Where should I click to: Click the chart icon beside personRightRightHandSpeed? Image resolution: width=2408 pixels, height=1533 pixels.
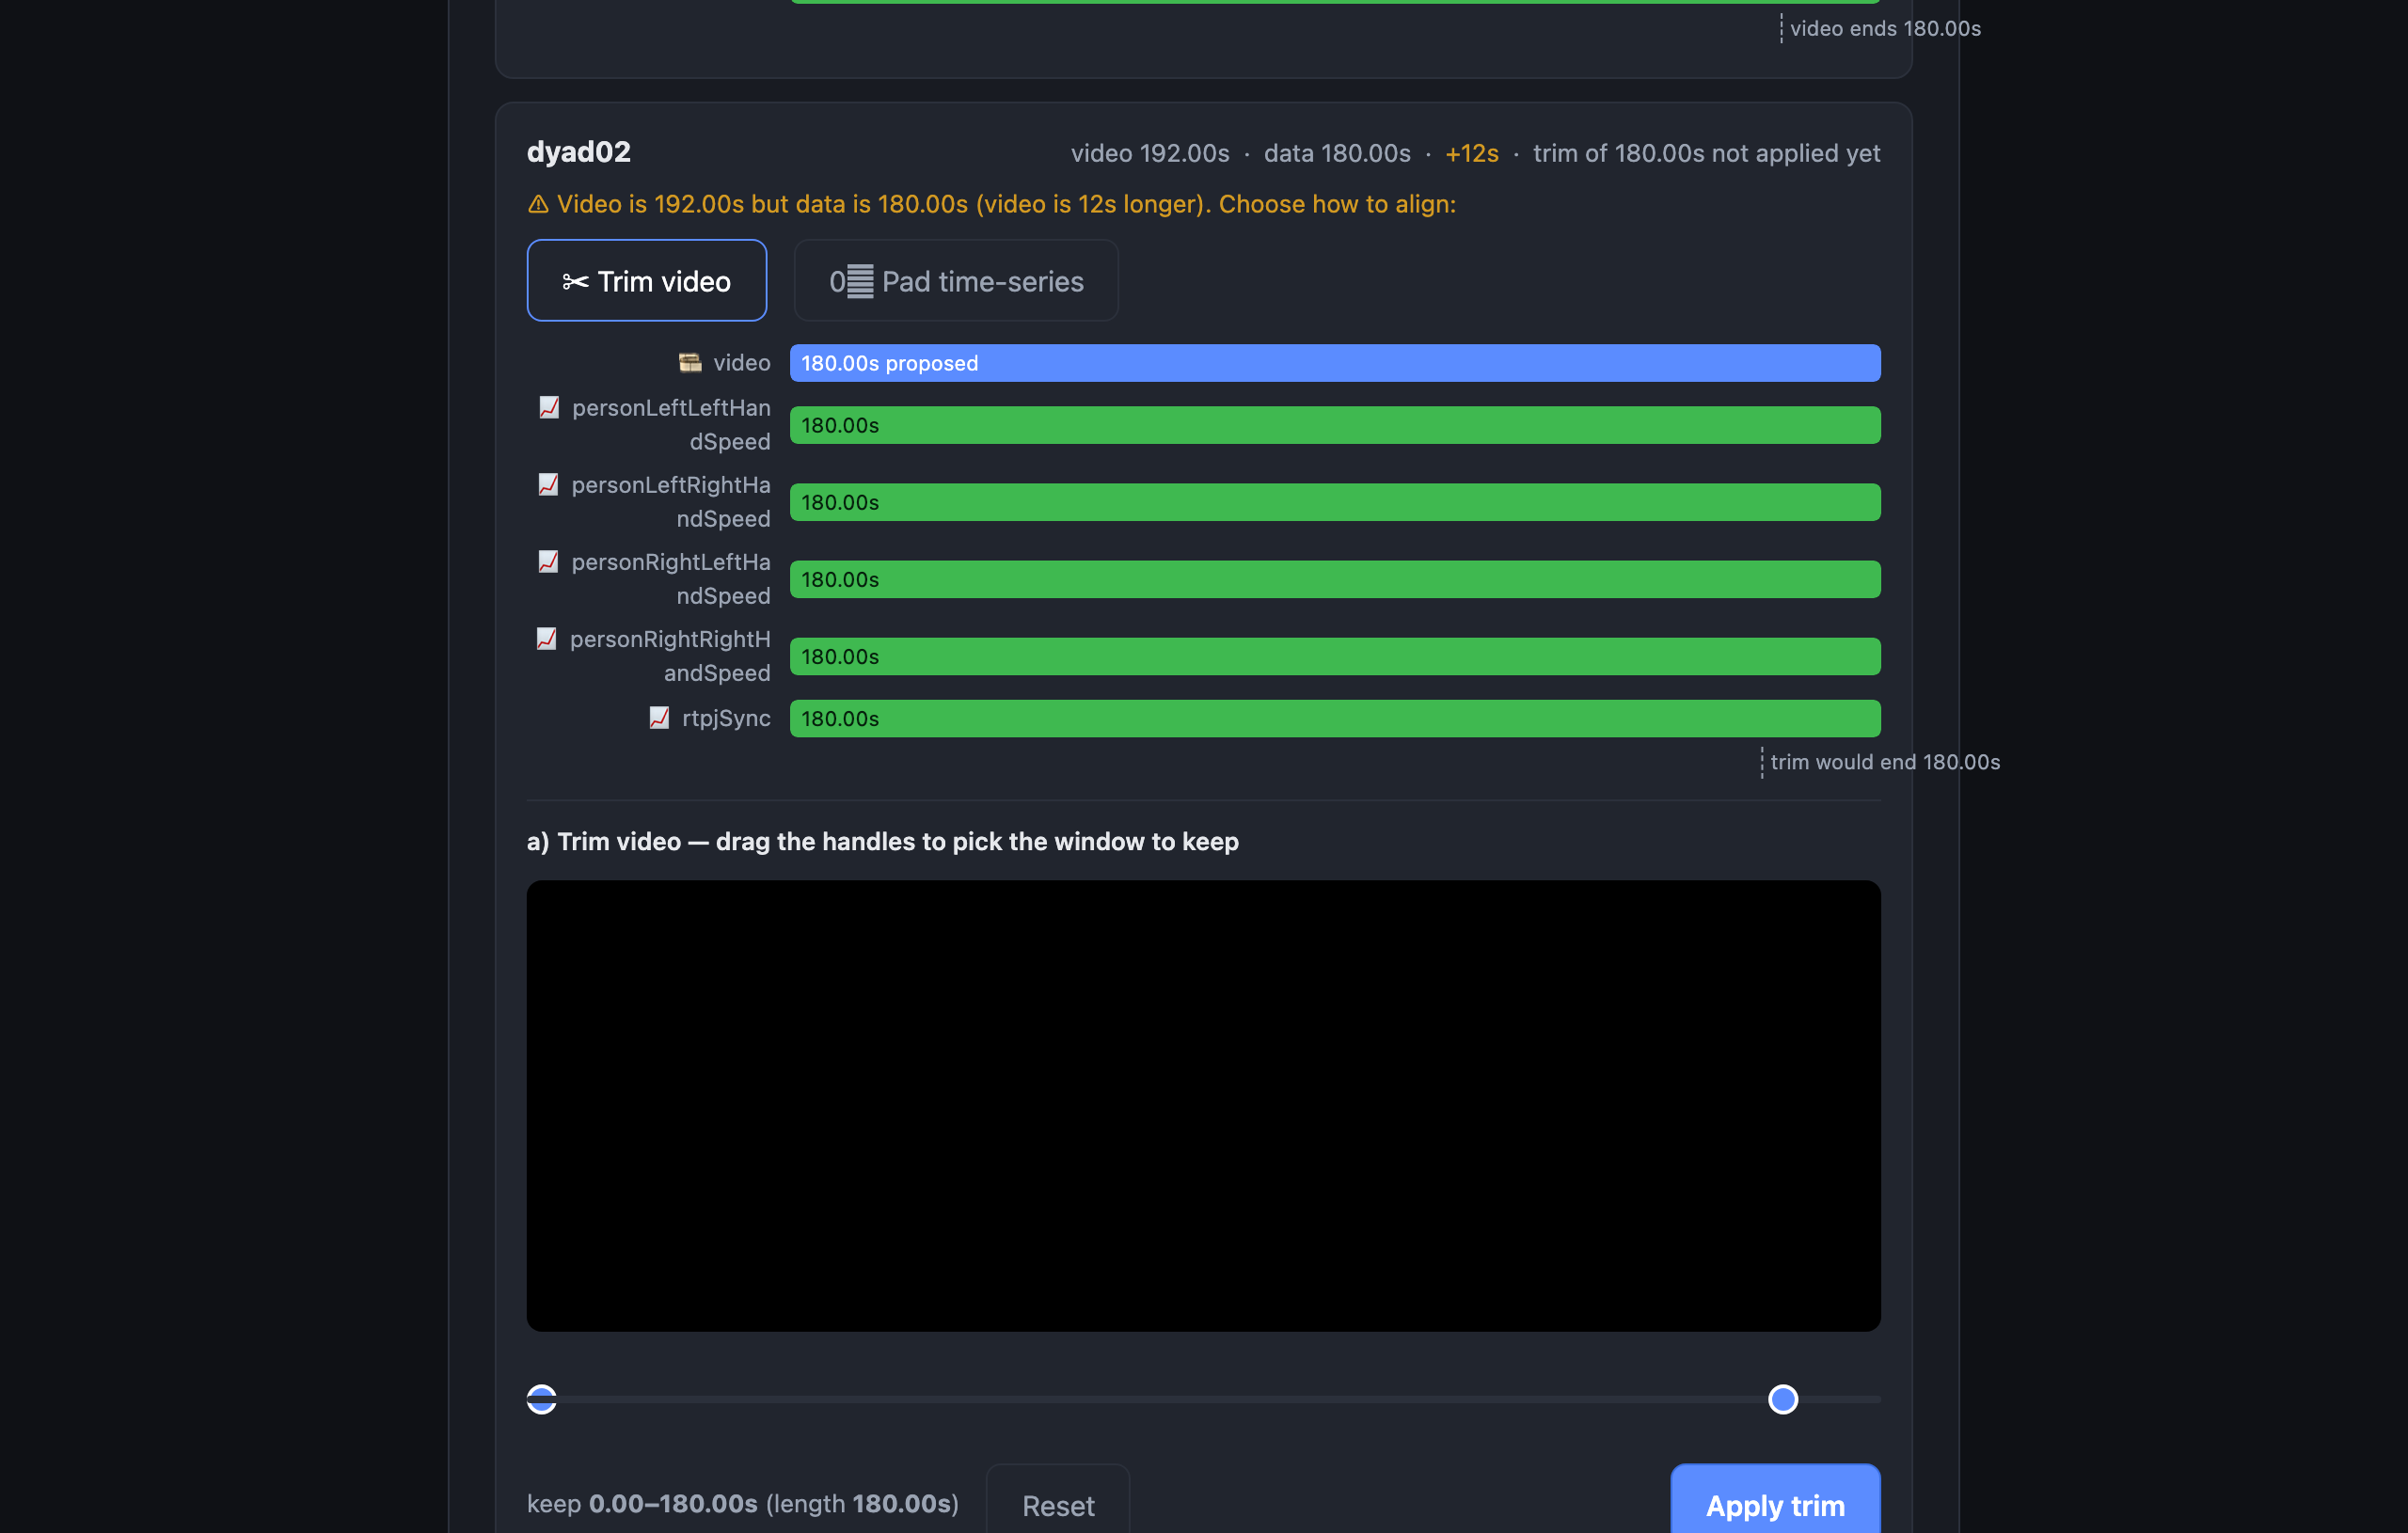(546, 638)
